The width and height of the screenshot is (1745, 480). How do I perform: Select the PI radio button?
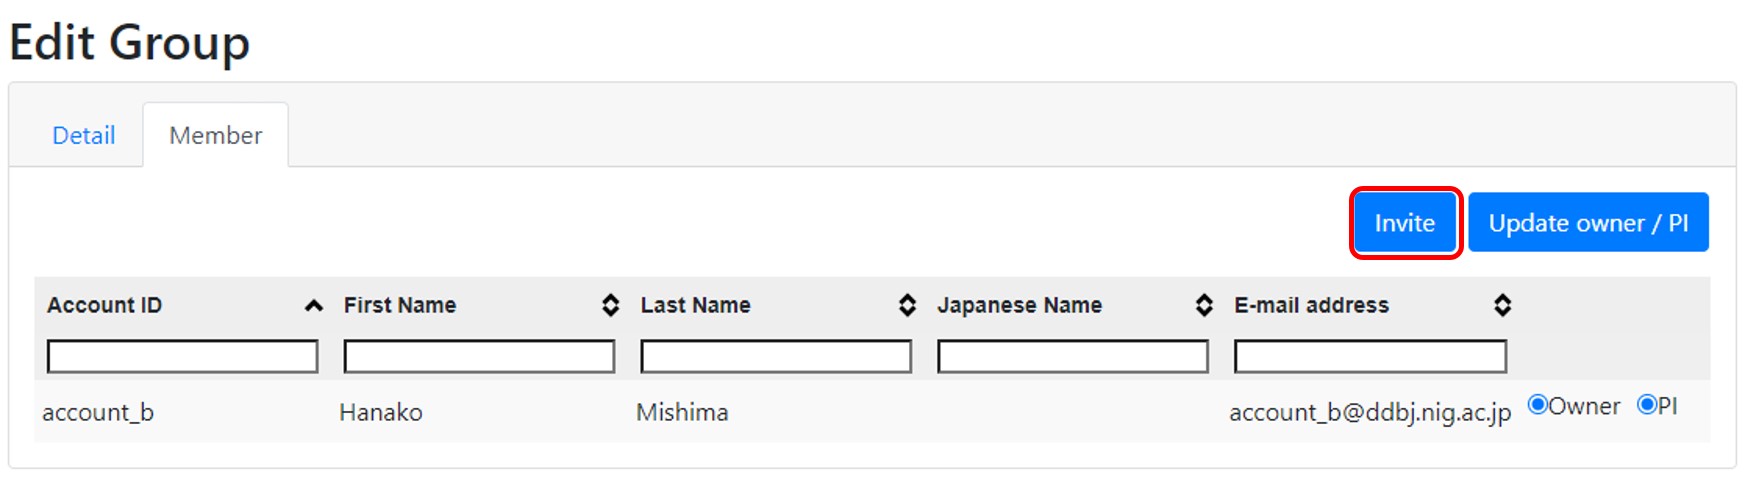point(1646,405)
